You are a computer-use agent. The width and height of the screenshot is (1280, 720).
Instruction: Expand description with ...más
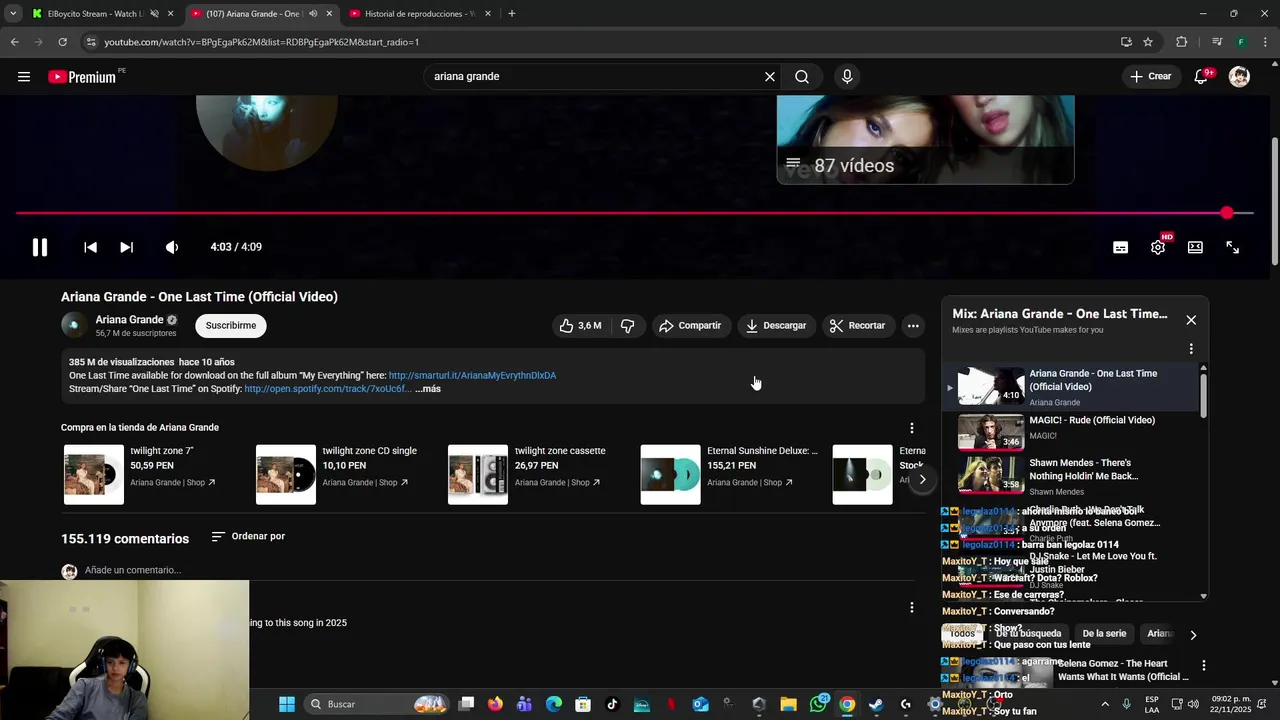428,389
